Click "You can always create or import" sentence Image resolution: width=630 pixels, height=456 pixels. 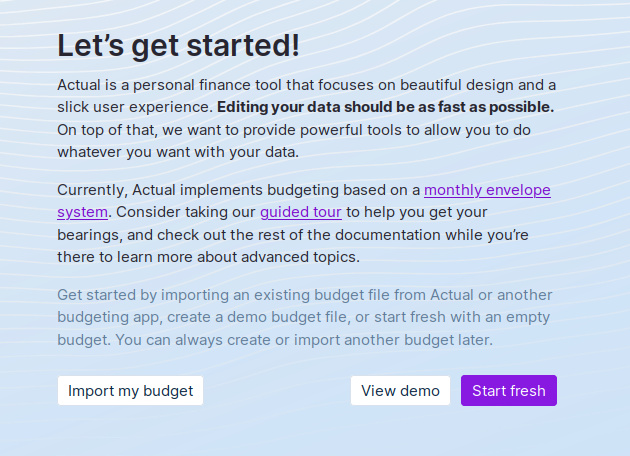tap(240, 339)
